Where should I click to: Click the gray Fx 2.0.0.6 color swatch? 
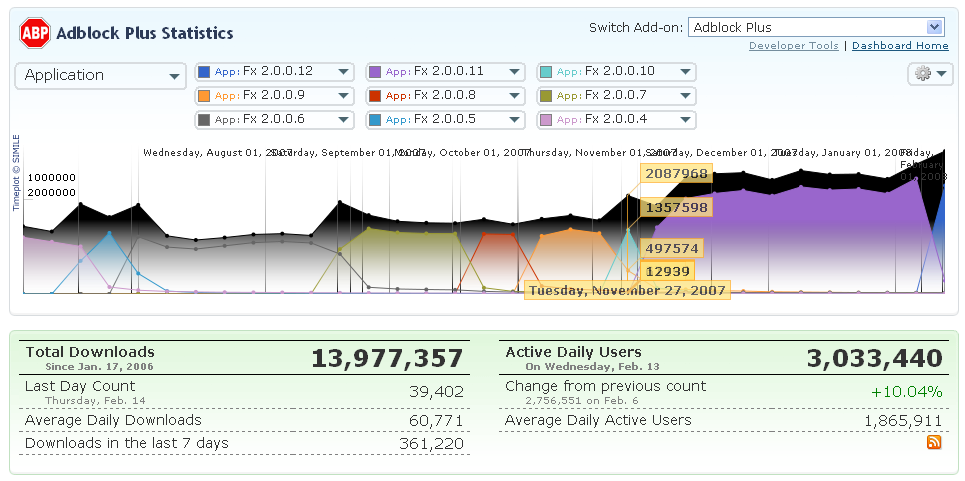click(x=204, y=120)
